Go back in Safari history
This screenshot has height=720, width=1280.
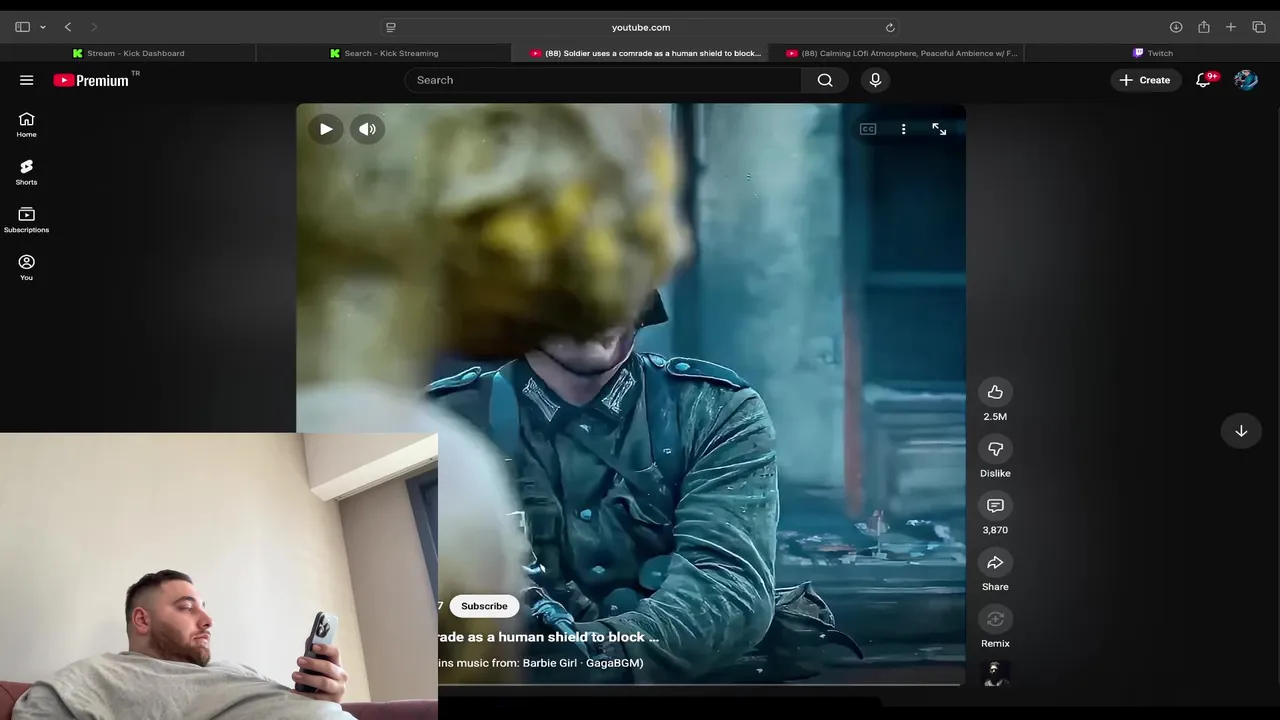pos(68,27)
